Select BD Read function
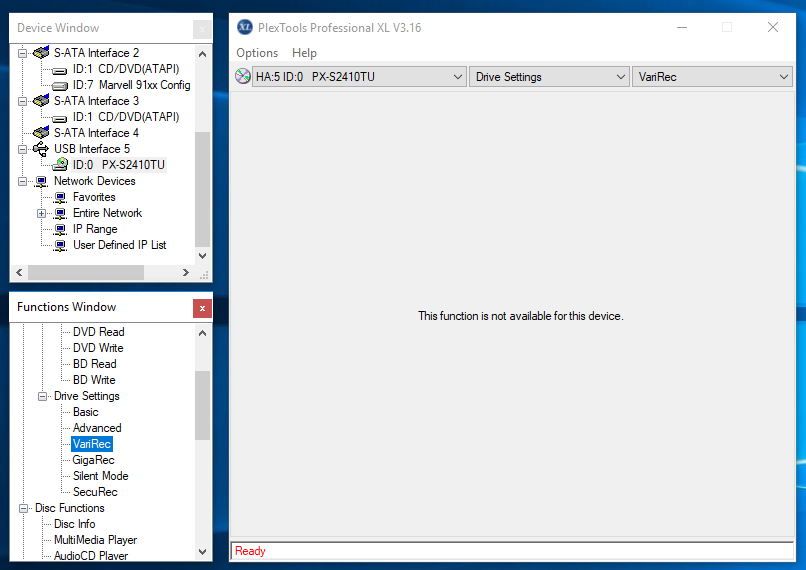This screenshot has width=806, height=570. pos(95,363)
